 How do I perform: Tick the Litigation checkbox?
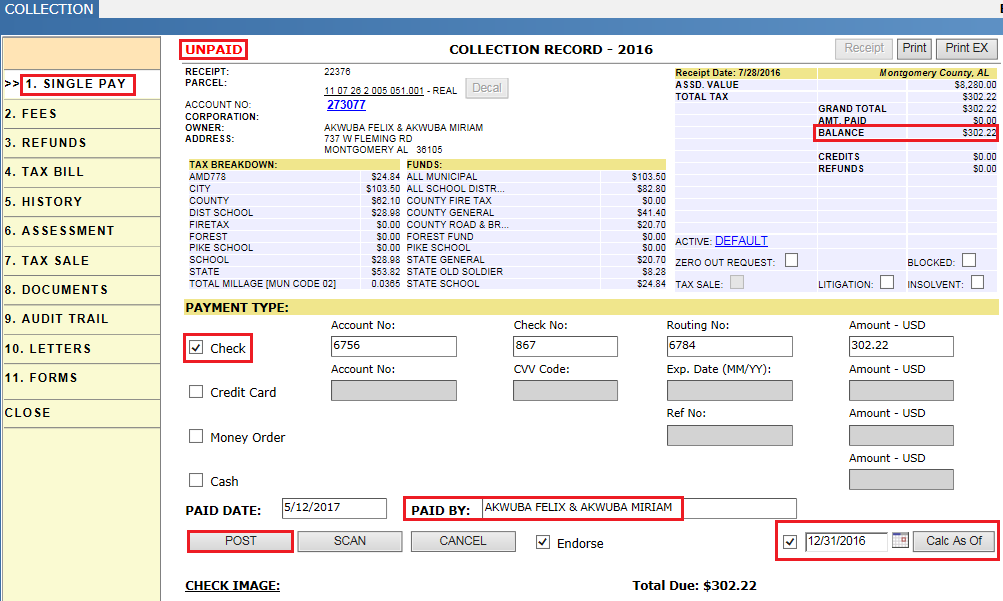pos(887,282)
